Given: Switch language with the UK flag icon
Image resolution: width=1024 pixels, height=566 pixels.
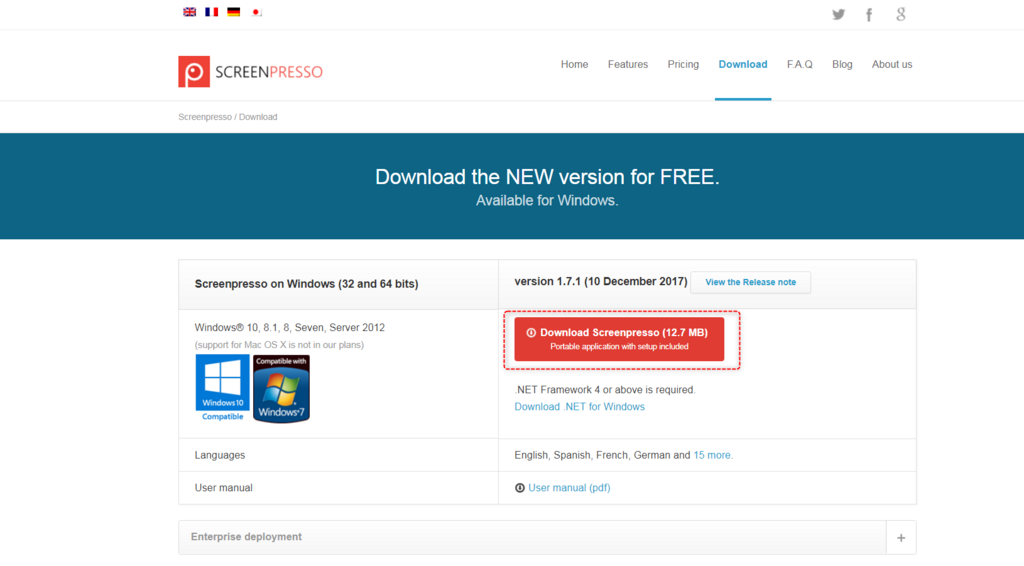Looking at the screenshot, I should (189, 12).
